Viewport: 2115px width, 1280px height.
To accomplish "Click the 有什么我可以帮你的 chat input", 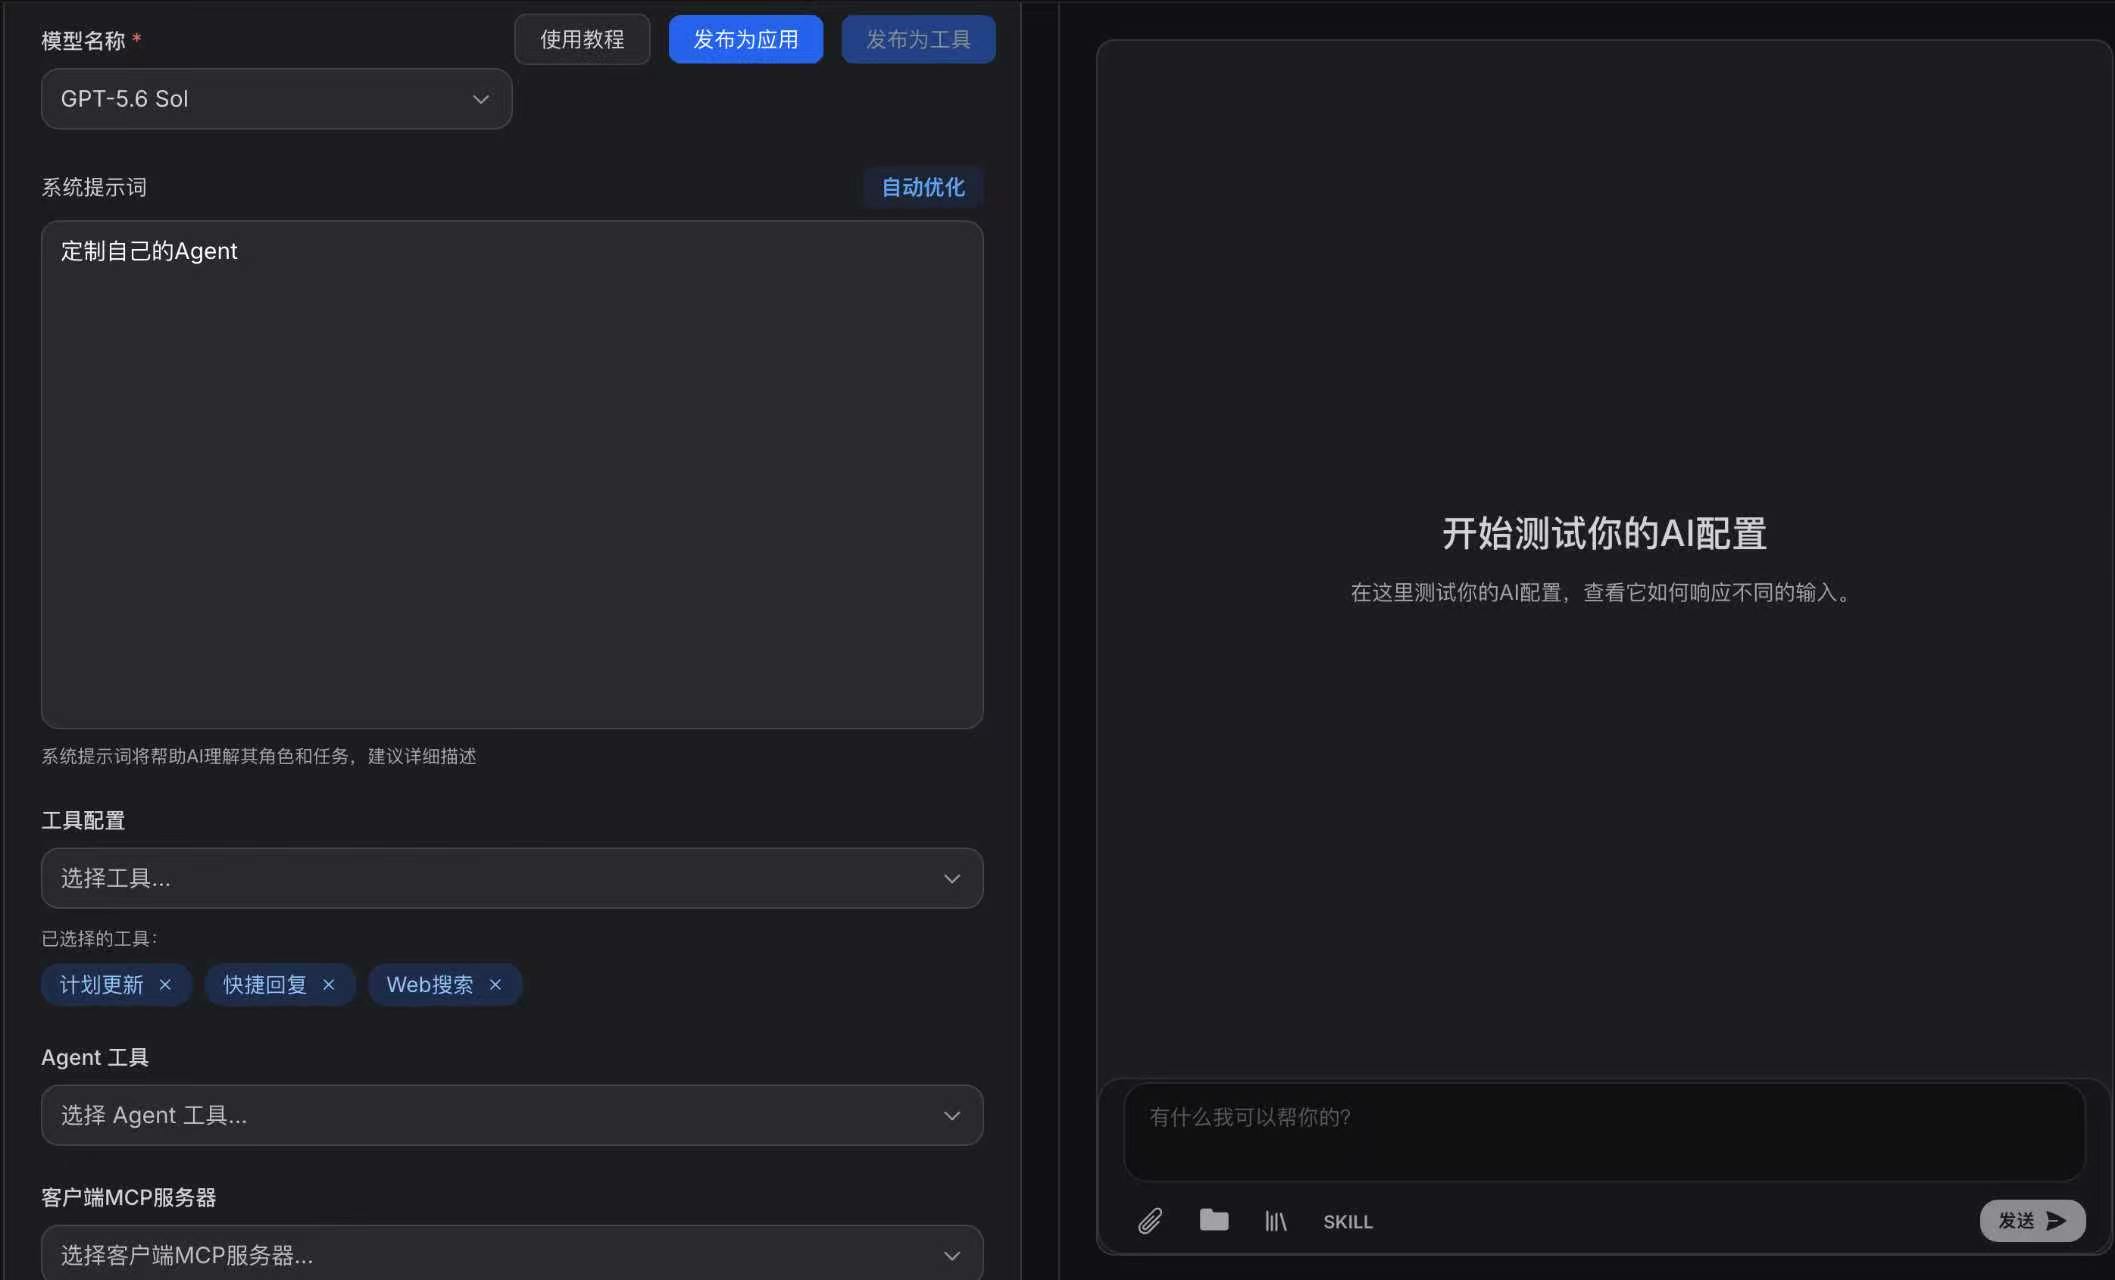I will 1604,1132.
